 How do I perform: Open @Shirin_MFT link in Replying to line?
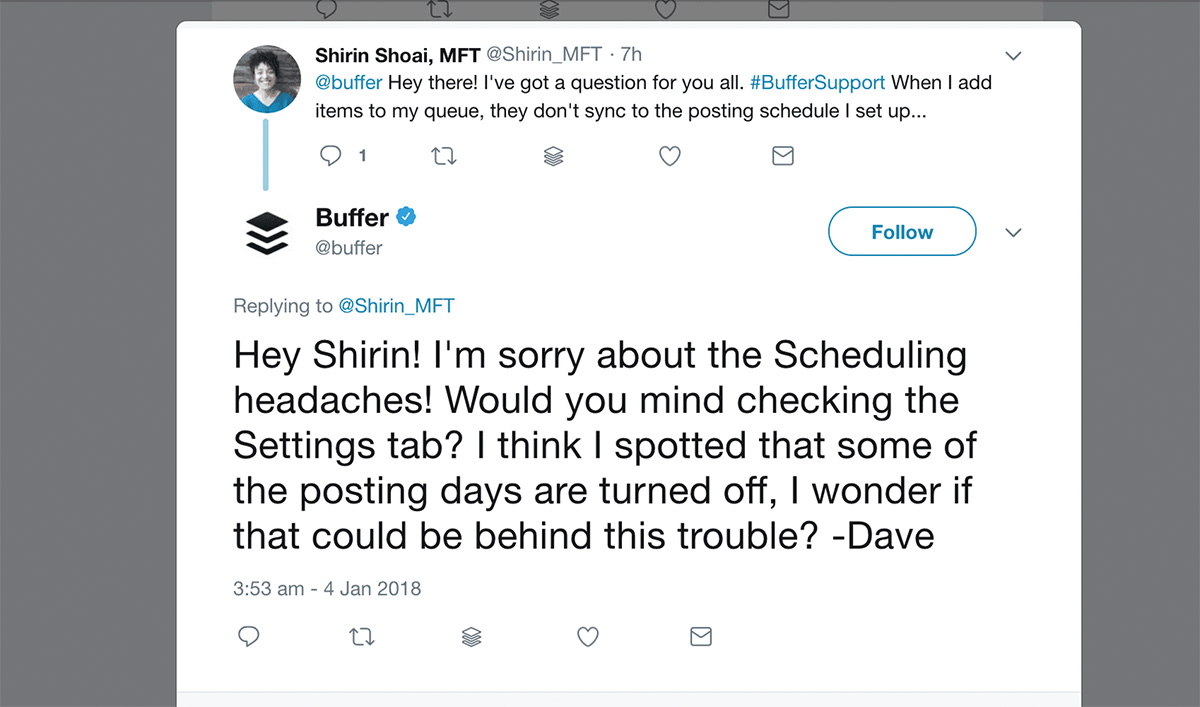[396, 306]
